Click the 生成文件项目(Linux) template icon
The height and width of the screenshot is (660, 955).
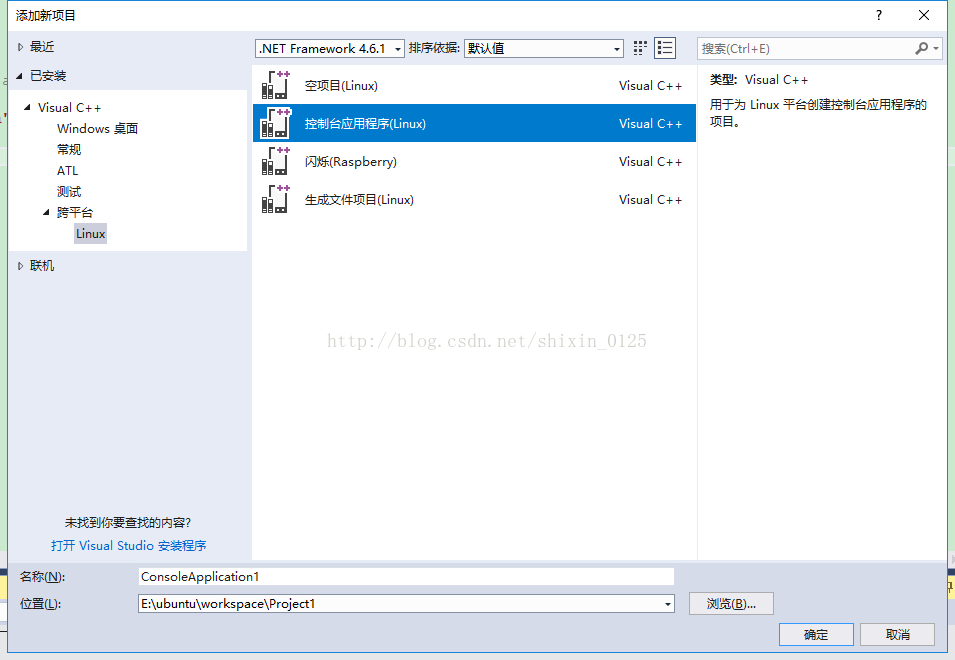[x=275, y=199]
